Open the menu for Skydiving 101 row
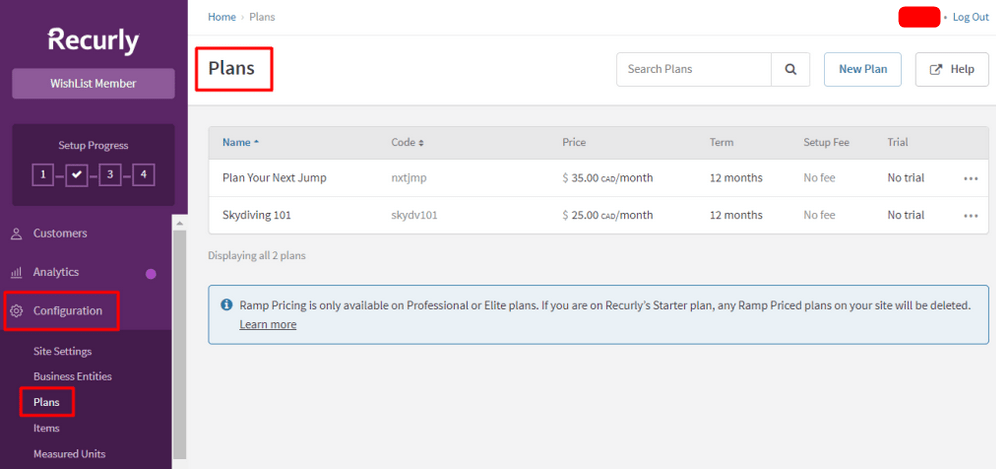Image resolution: width=996 pixels, height=469 pixels. (x=971, y=216)
